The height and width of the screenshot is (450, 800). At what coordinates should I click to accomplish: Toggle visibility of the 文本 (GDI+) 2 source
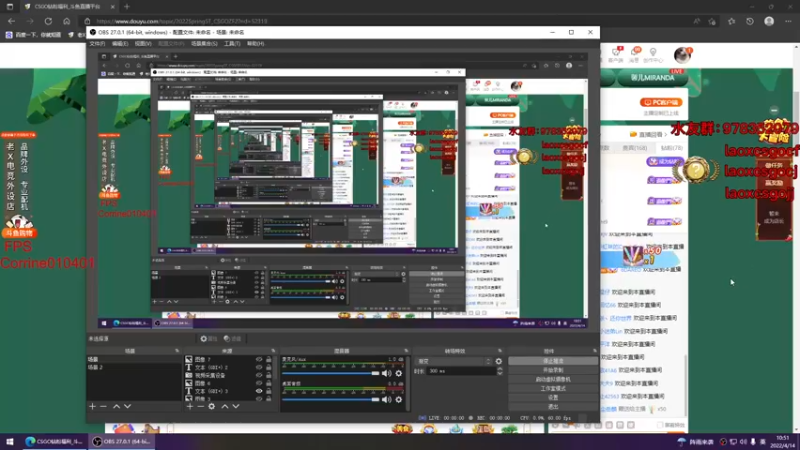click(x=259, y=367)
